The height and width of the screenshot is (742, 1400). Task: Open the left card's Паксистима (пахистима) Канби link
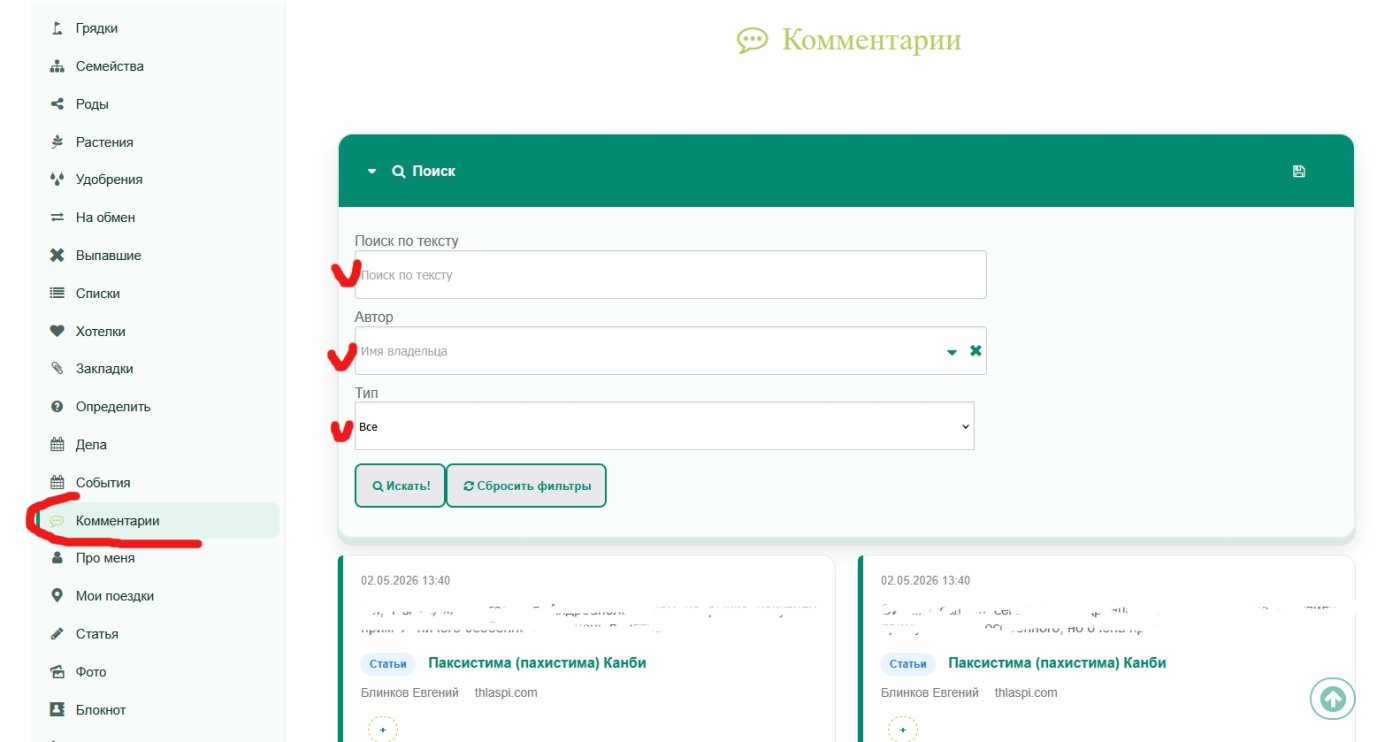click(537, 663)
